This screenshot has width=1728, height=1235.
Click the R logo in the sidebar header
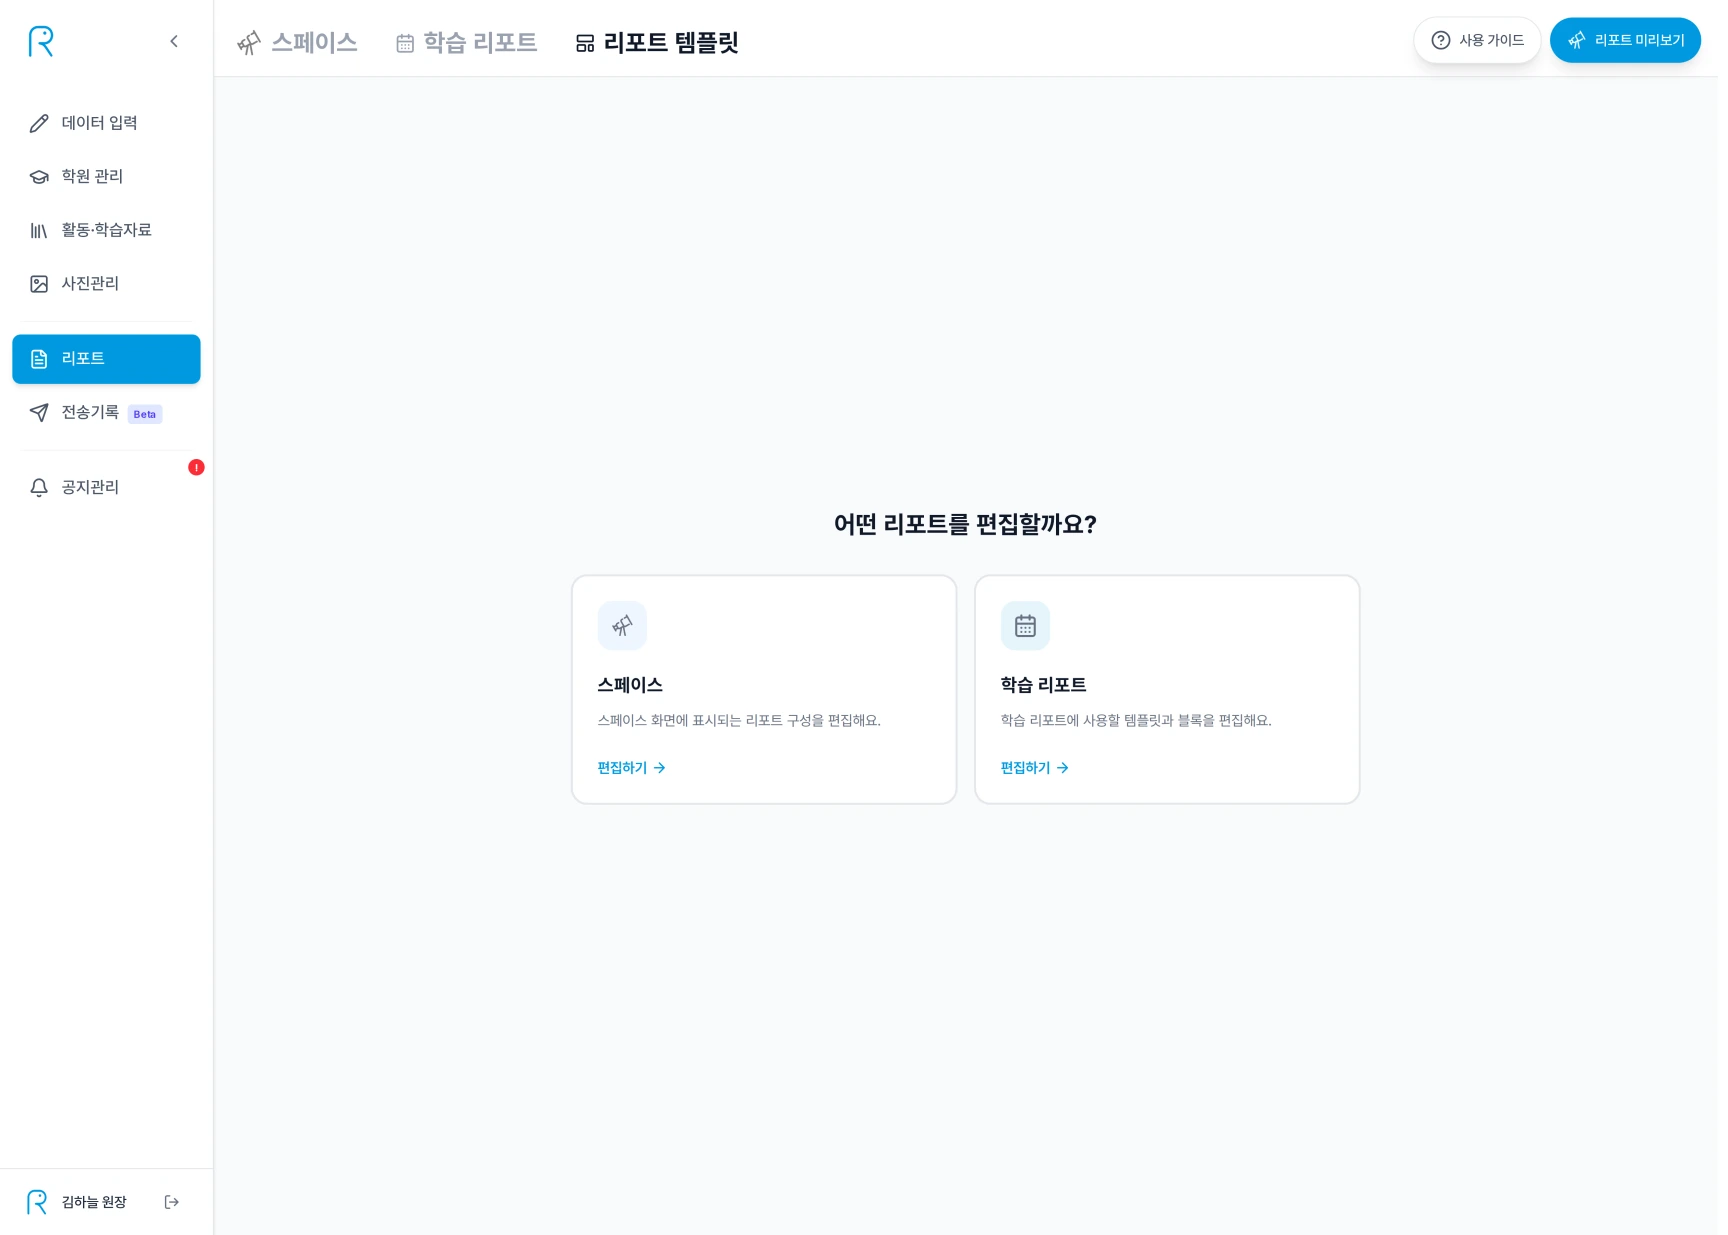click(x=41, y=41)
